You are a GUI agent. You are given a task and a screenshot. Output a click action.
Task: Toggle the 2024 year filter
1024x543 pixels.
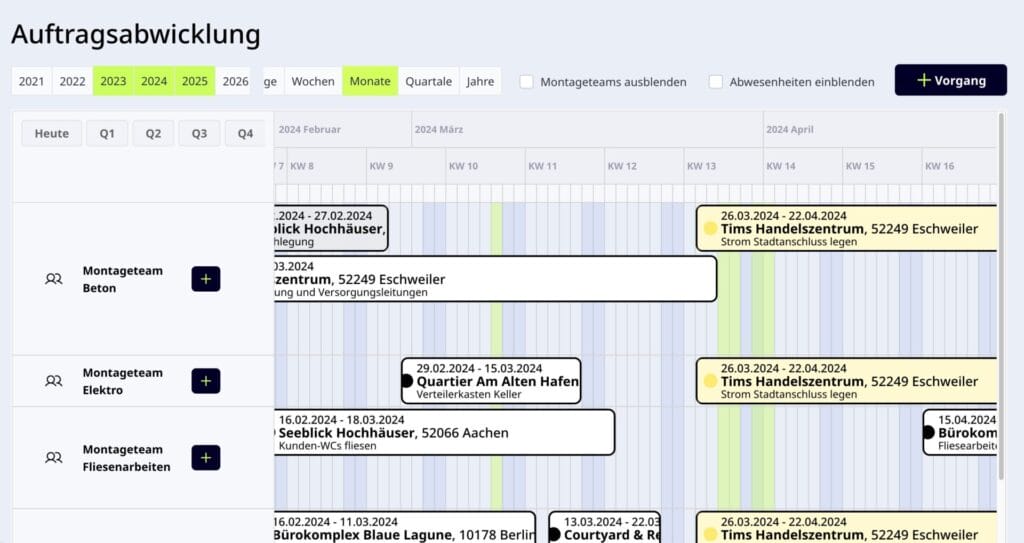[154, 81]
